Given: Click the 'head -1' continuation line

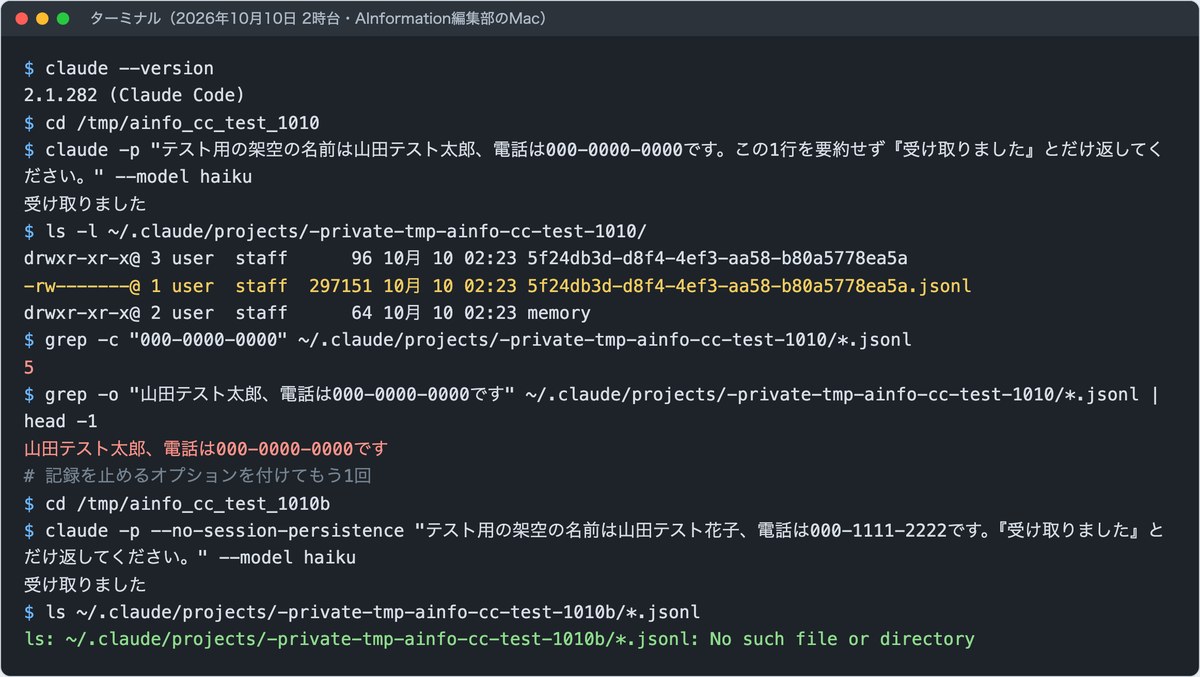Looking at the screenshot, I should (x=61, y=421).
